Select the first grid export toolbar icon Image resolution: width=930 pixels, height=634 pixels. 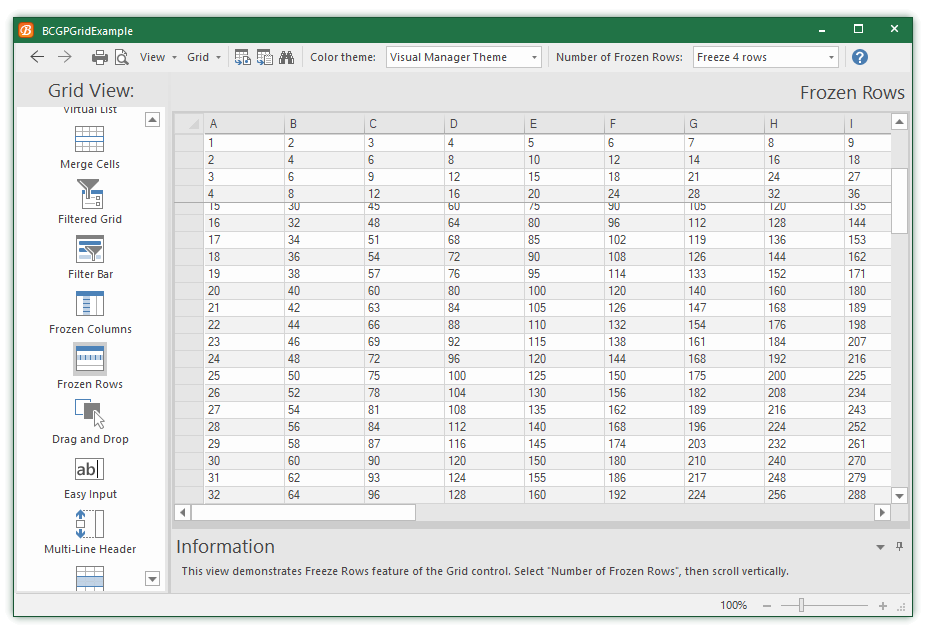pos(242,57)
